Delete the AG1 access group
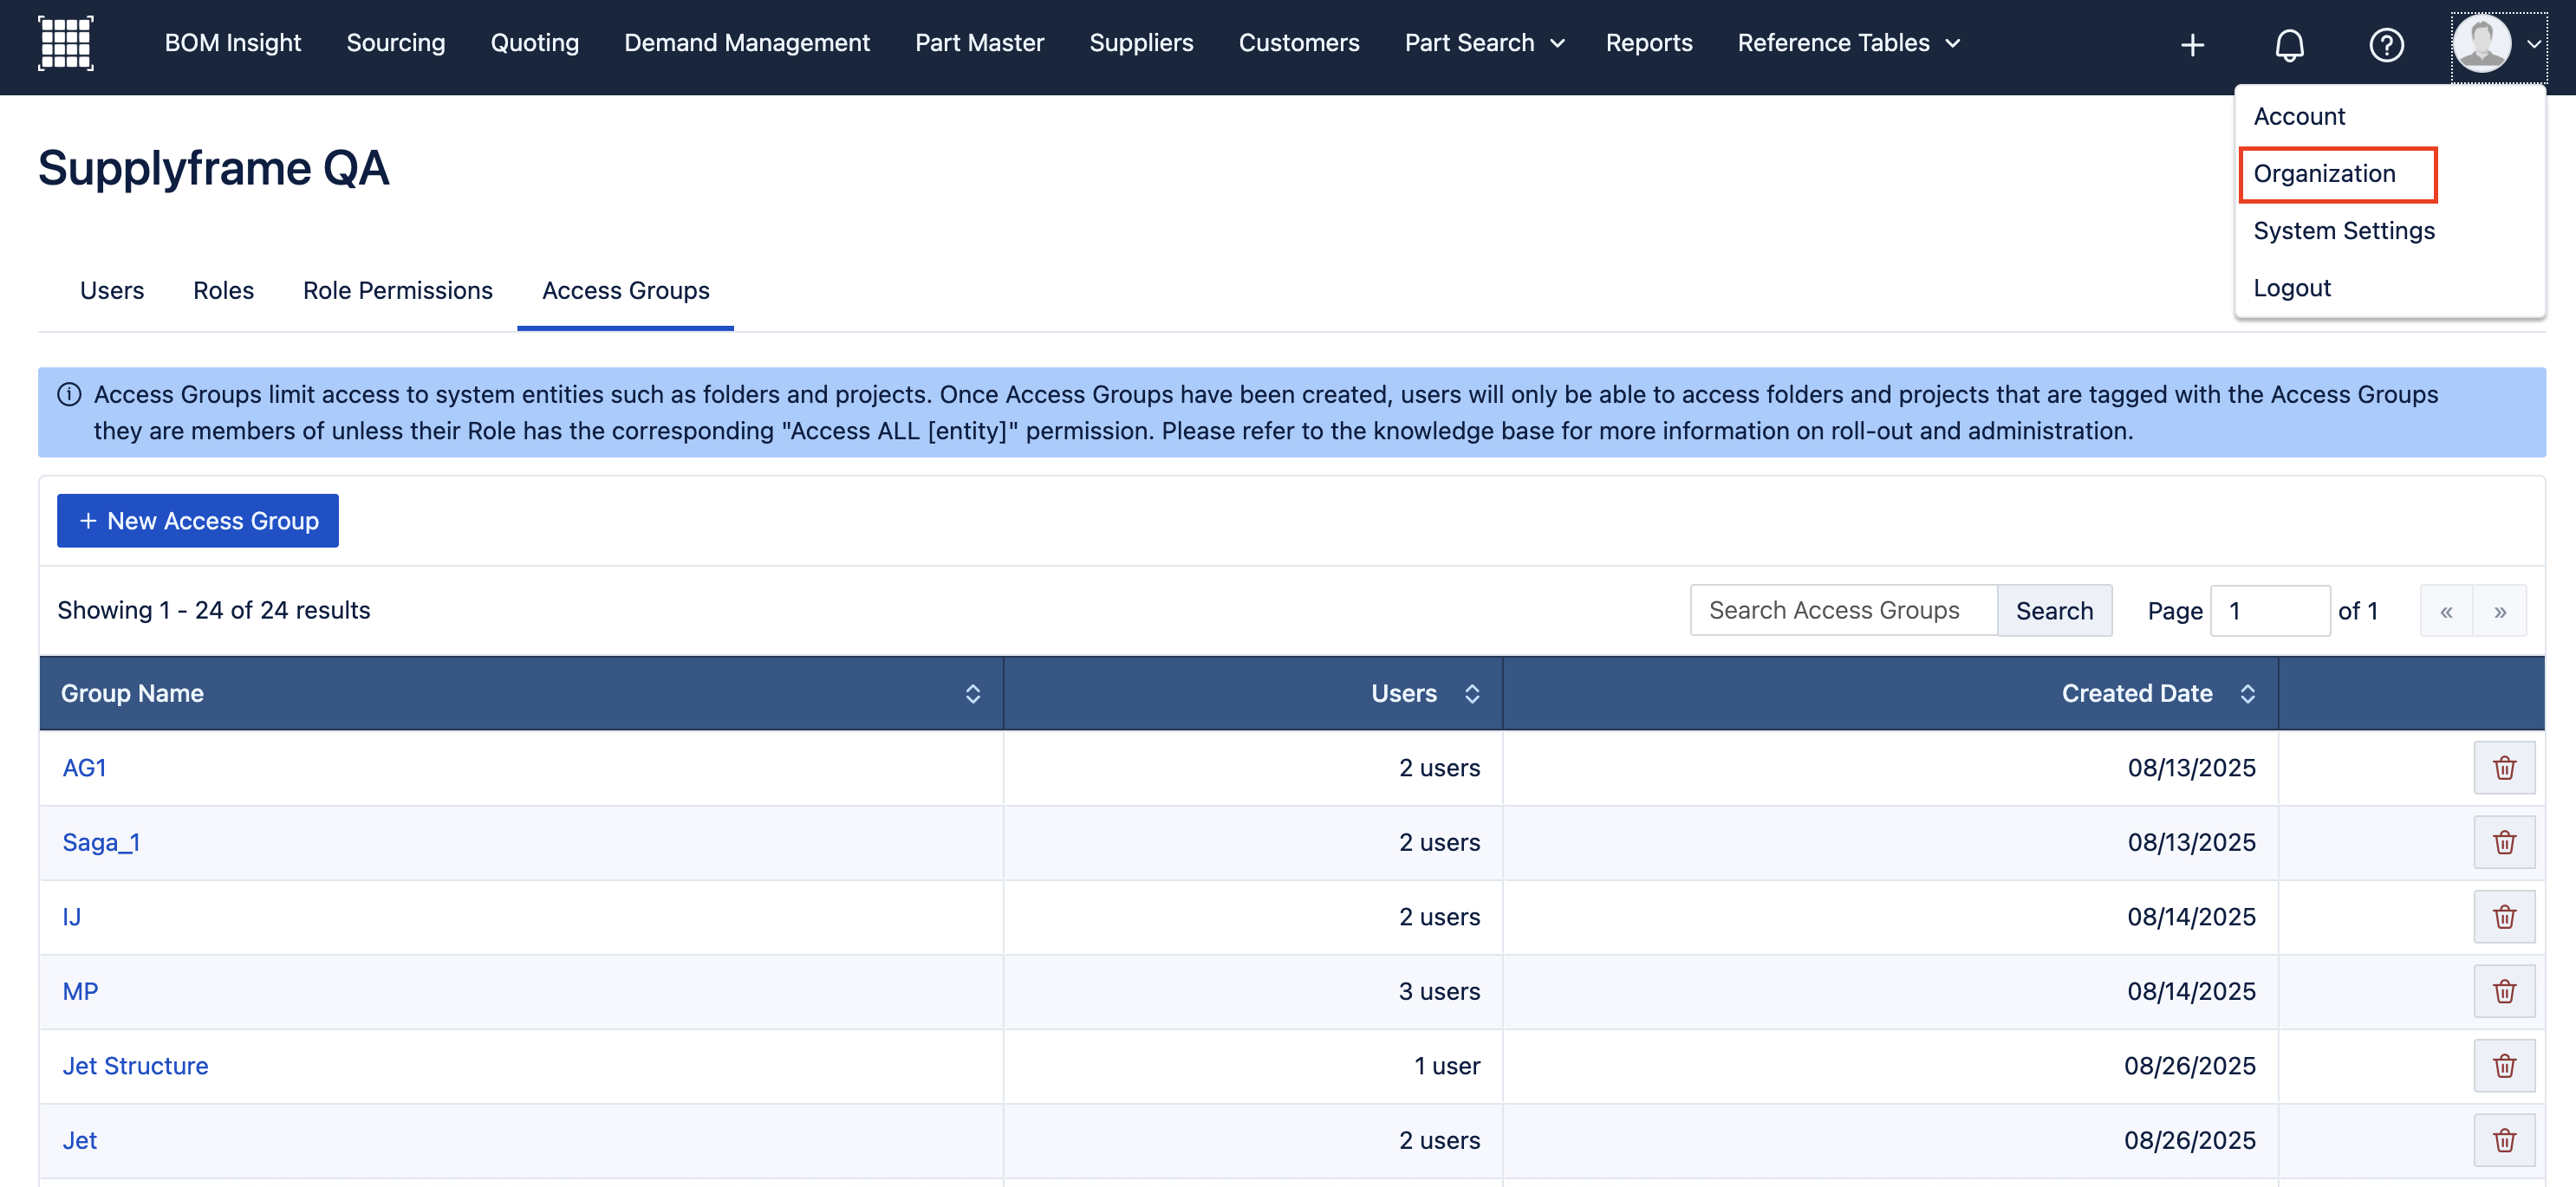This screenshot has width=2576, height=1187. point(2504,768)
